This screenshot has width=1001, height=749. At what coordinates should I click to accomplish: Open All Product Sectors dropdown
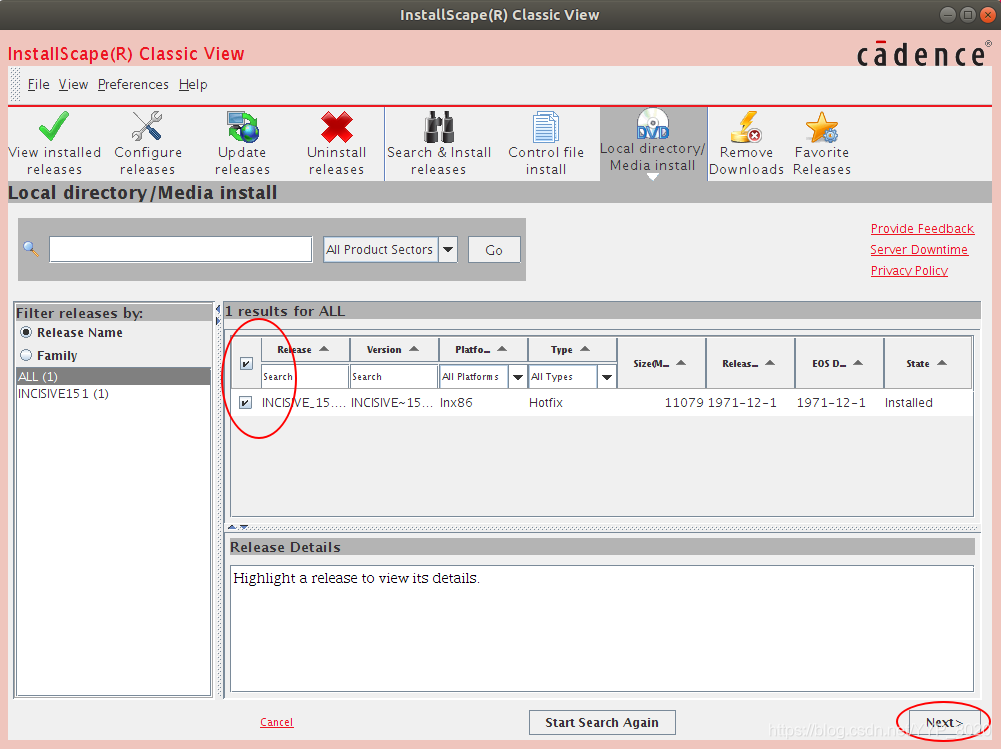(x=390, y=250)
